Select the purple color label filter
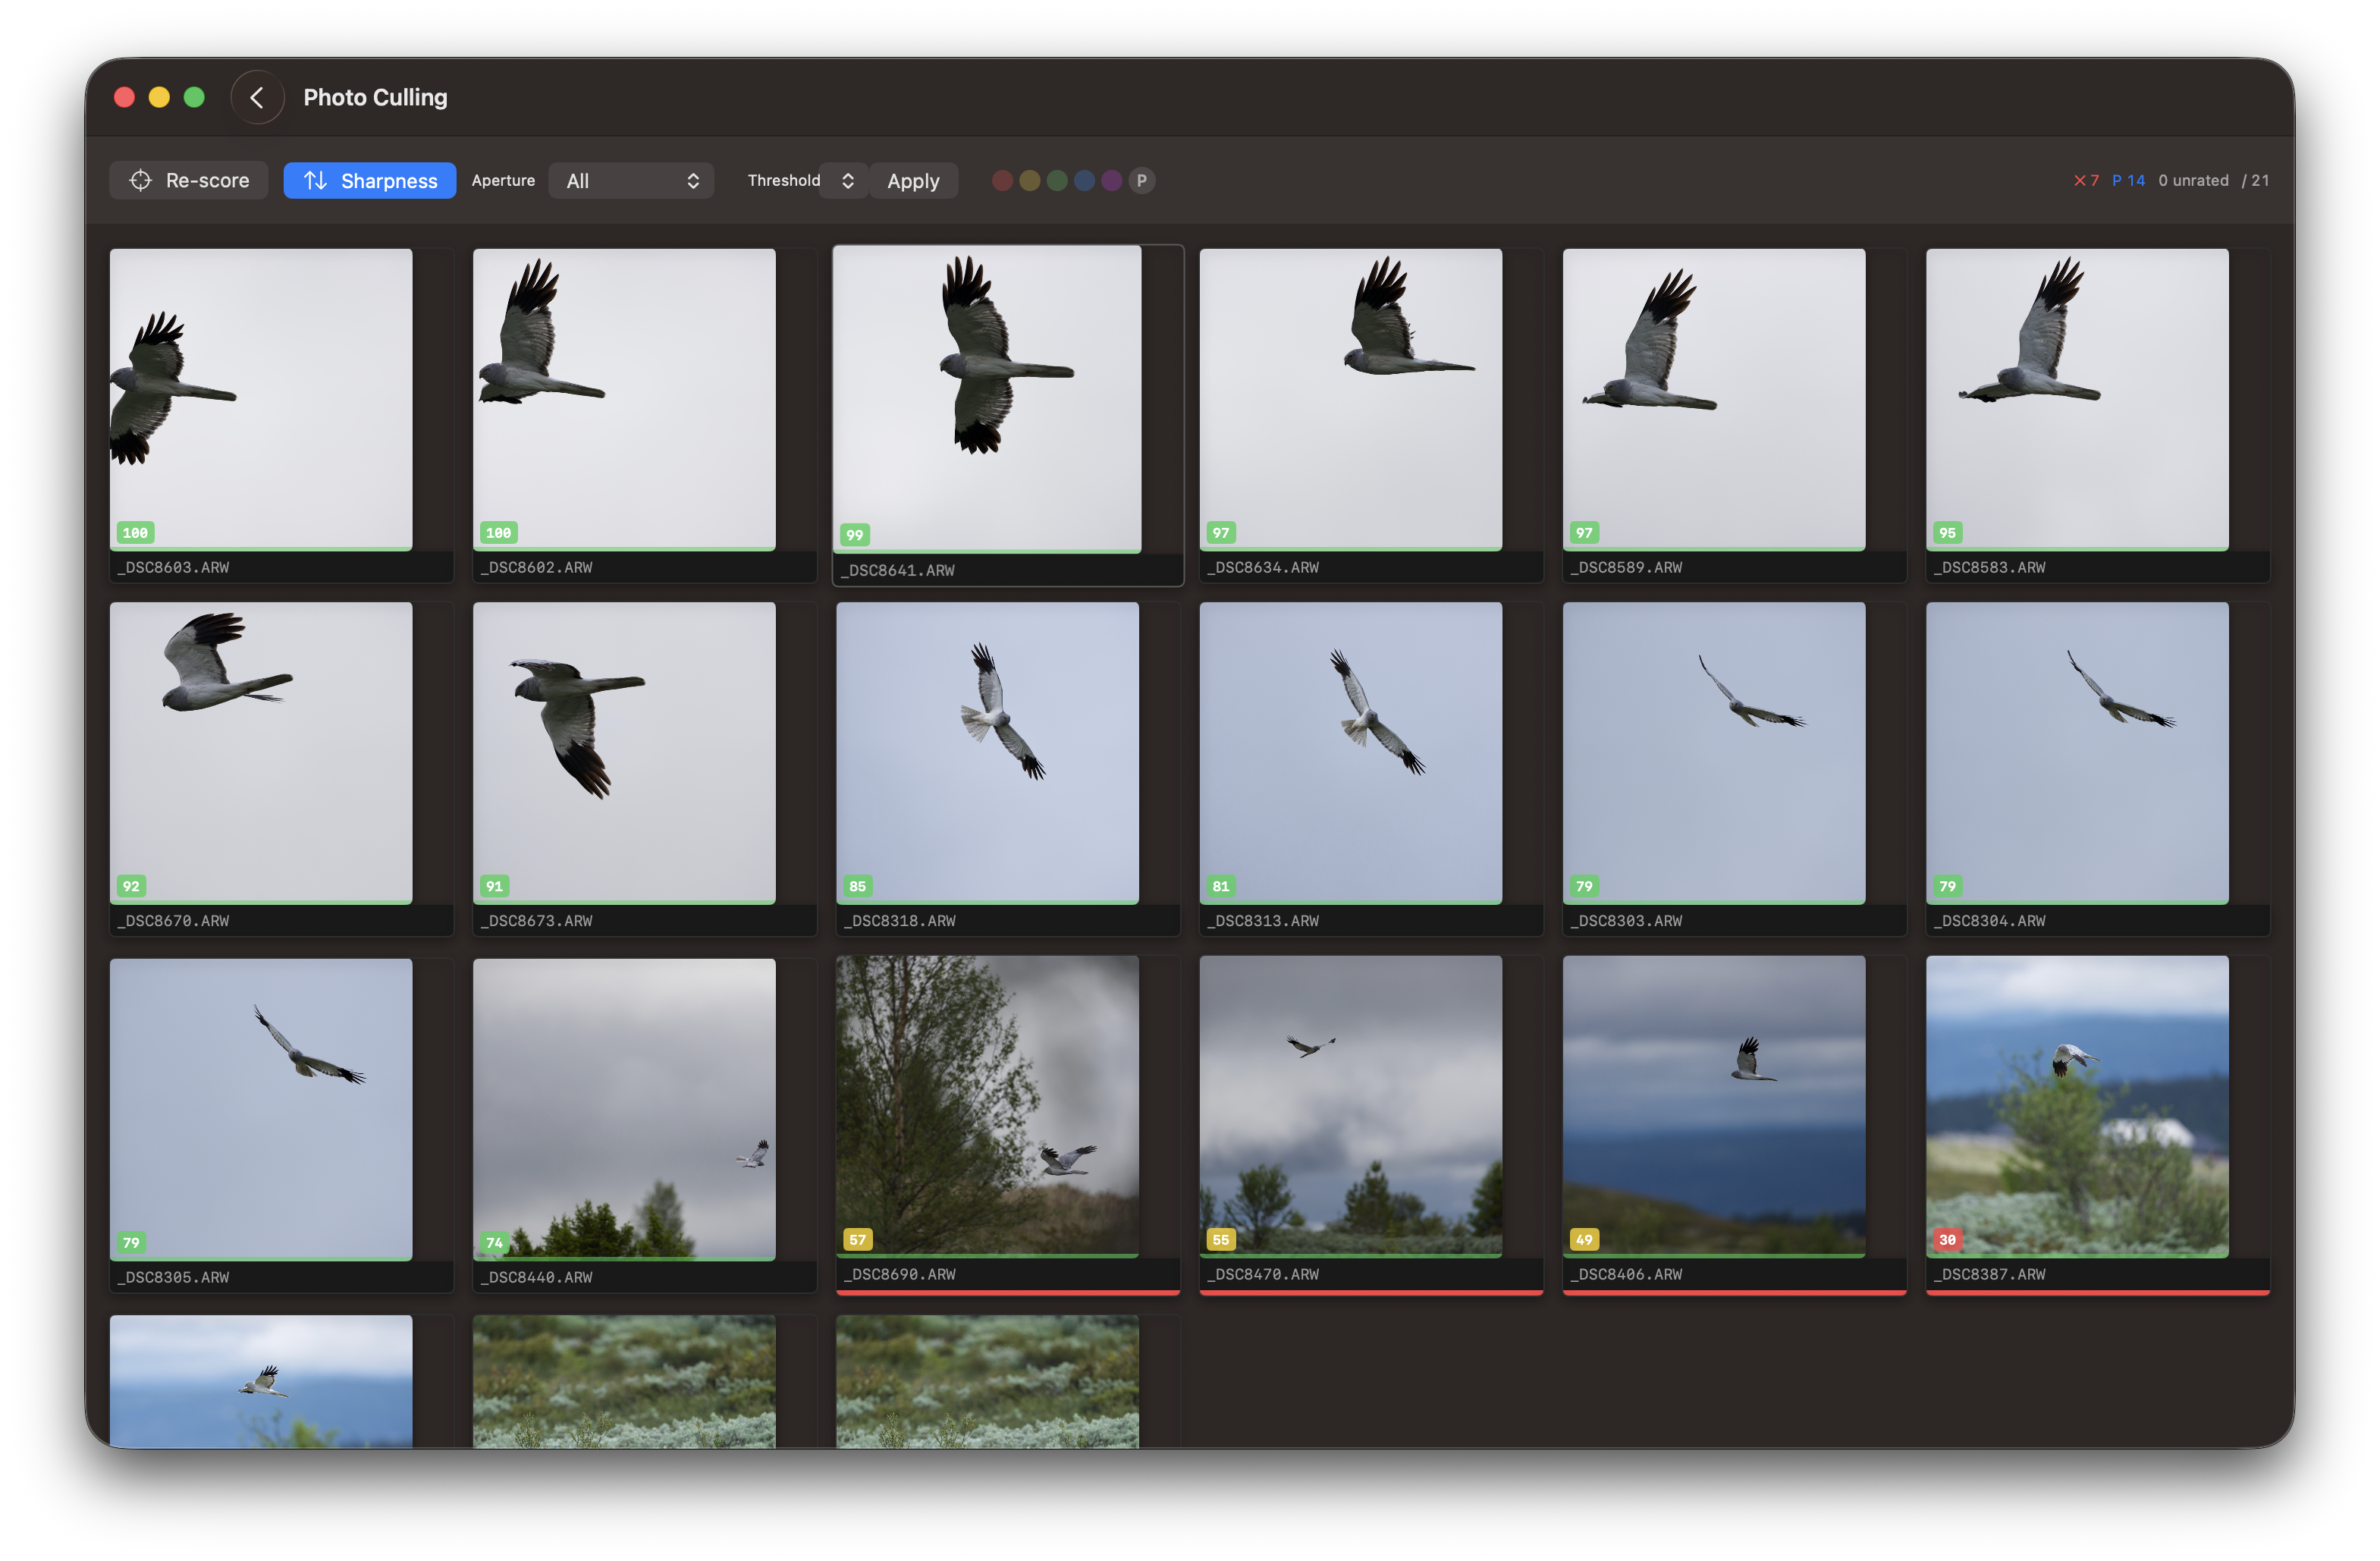This screenshot has width=2380, height=1561. point(1111,180)
